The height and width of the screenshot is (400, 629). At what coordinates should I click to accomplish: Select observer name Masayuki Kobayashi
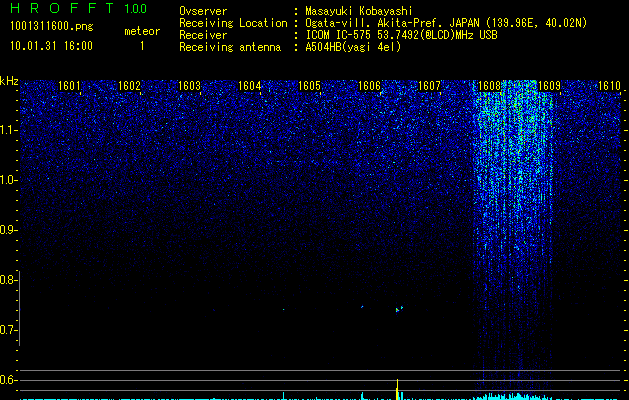coord(359,11)
